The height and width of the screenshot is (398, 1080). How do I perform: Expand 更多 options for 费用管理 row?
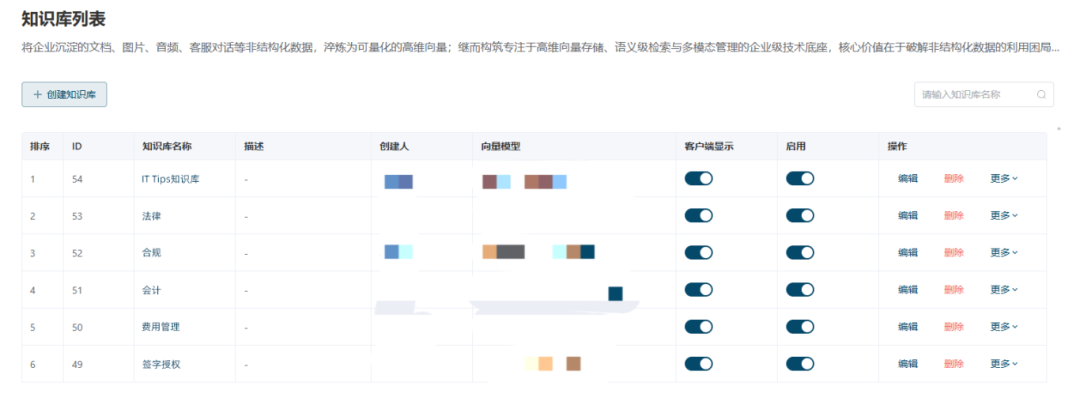click(x=1004, y=327)
